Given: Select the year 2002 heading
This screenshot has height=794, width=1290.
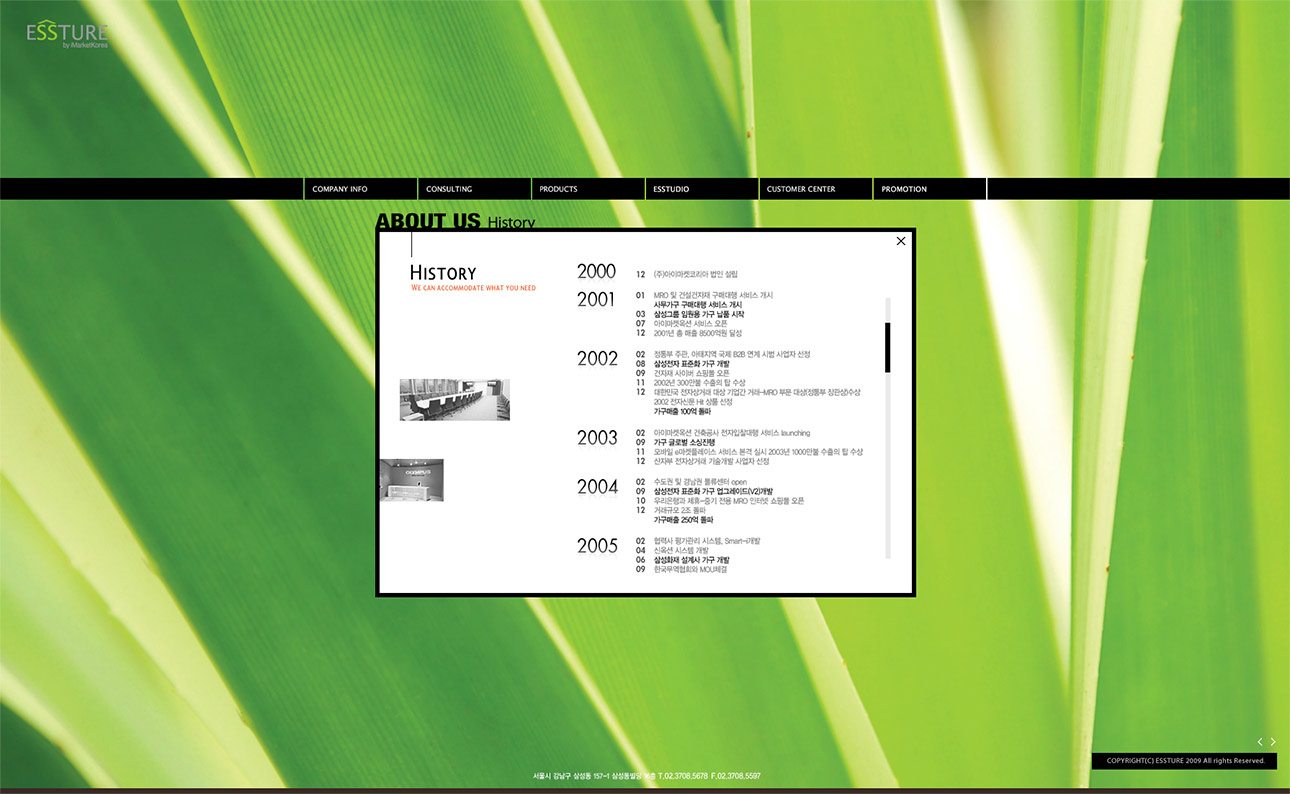Looking at the screenshot, I should pos(598,359).
